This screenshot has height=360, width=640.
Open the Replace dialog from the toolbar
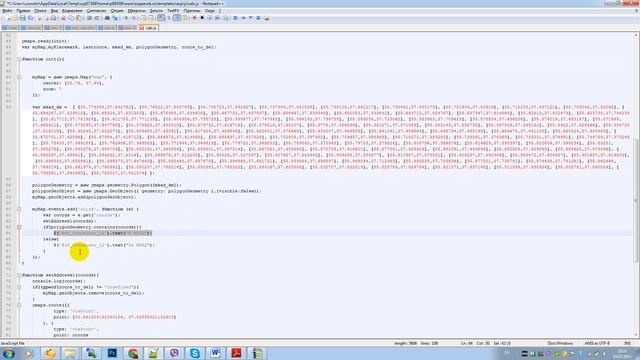pos(115,18)
